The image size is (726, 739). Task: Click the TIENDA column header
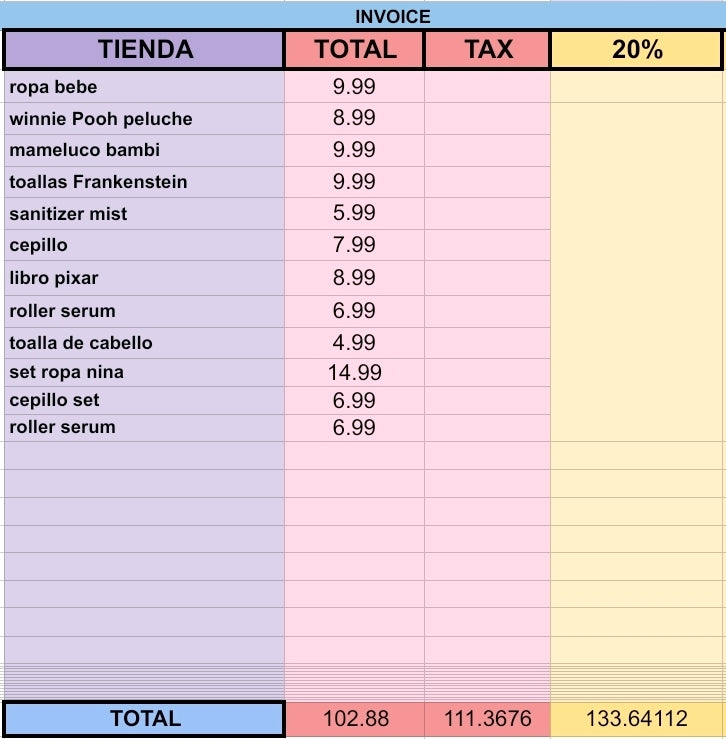pos(144,49)
